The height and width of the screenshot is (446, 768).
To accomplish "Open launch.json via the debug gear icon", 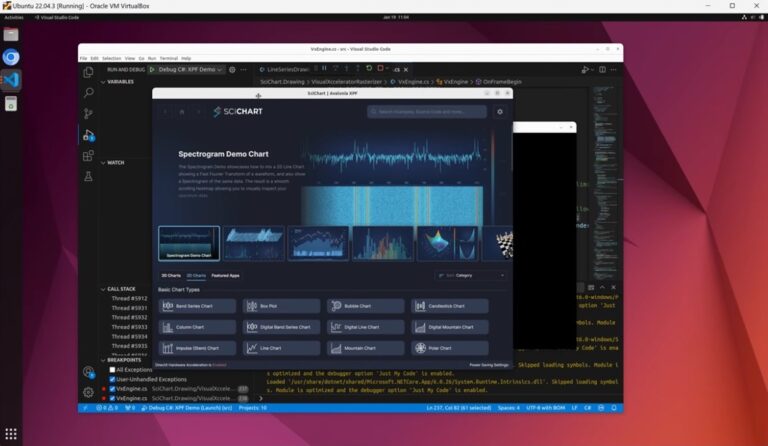I will tap(232, 70).
